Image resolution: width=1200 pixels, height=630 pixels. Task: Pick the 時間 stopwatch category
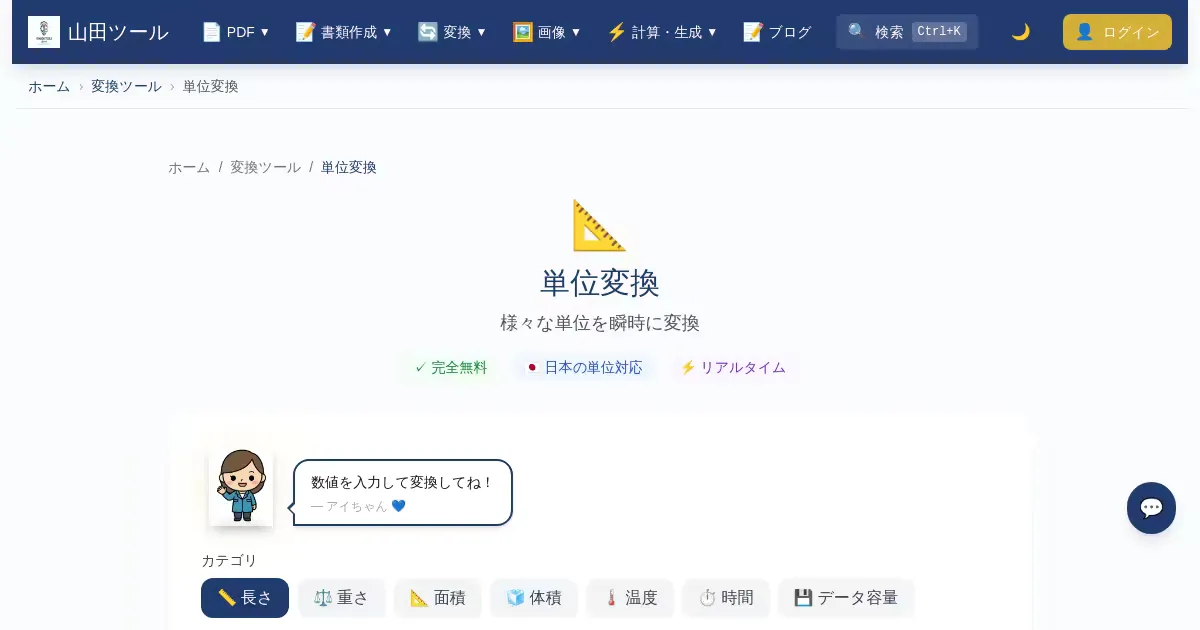click(726, 598)
